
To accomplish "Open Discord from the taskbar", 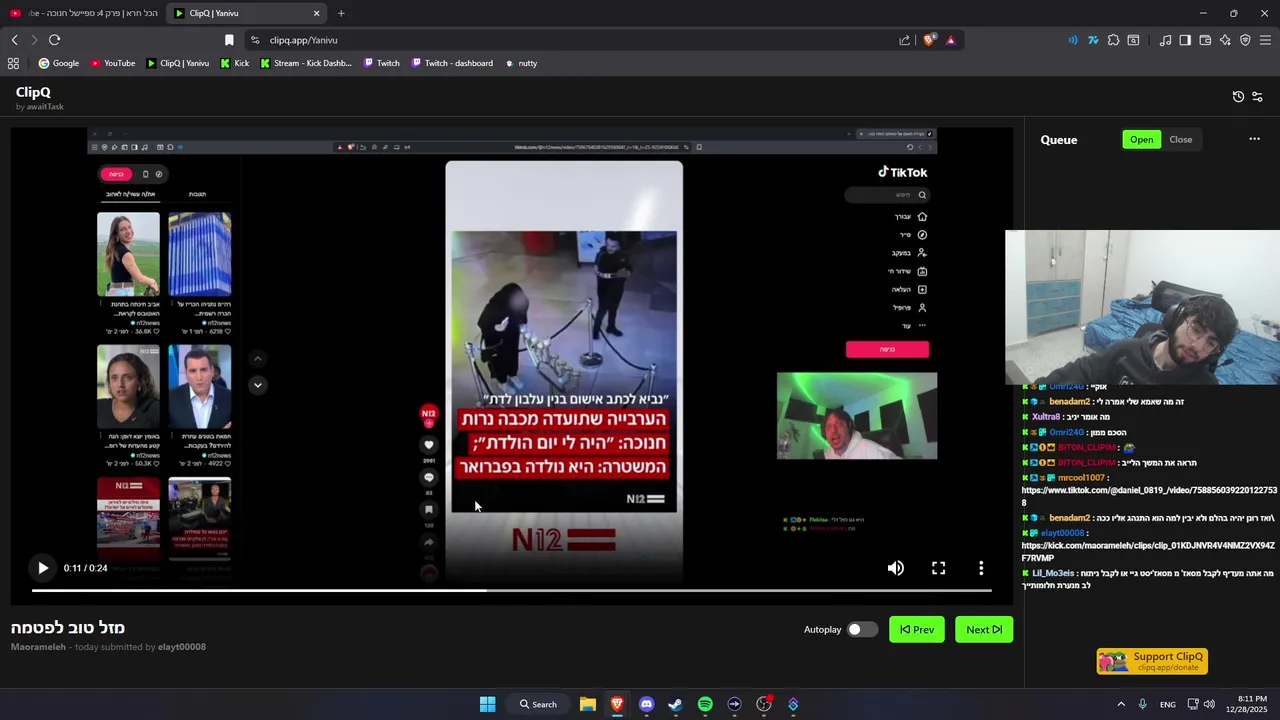I will (646, 704).
